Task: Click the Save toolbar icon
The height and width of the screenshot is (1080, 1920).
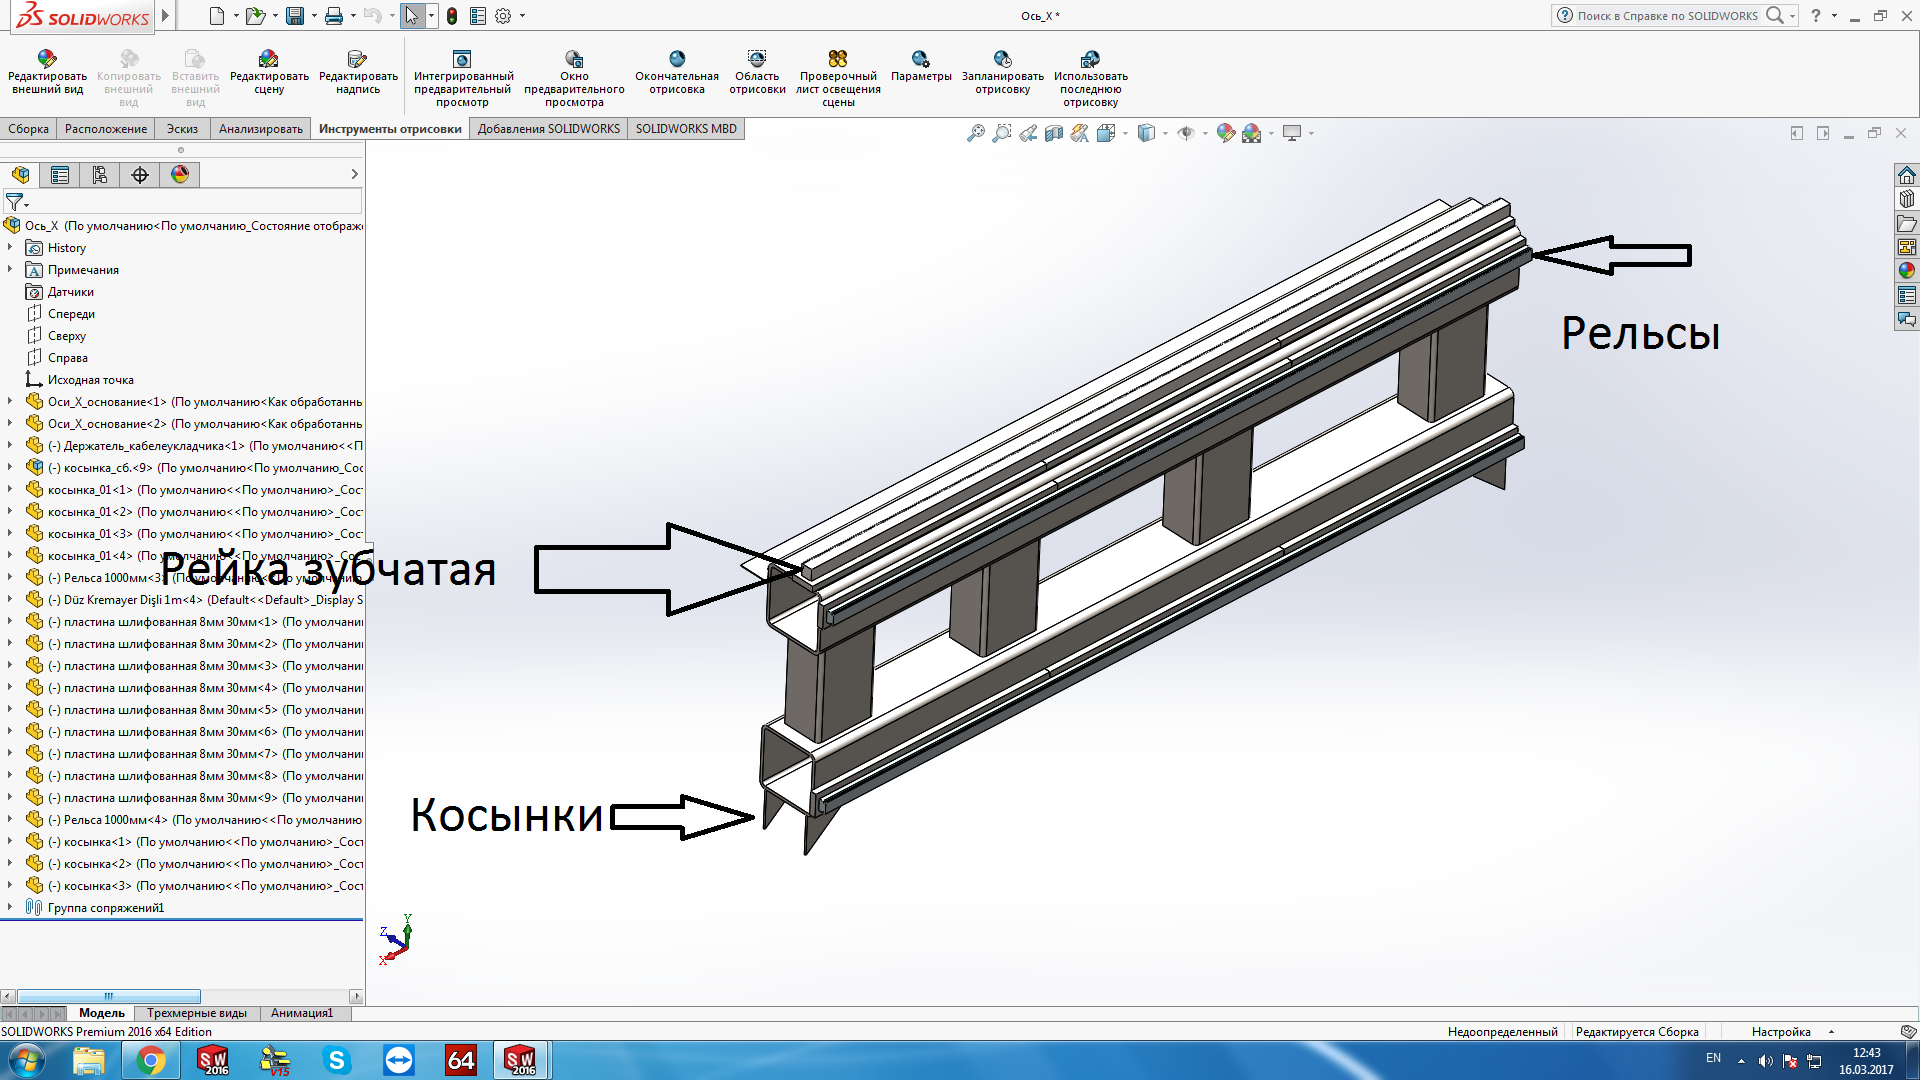Action: (295, 16)
